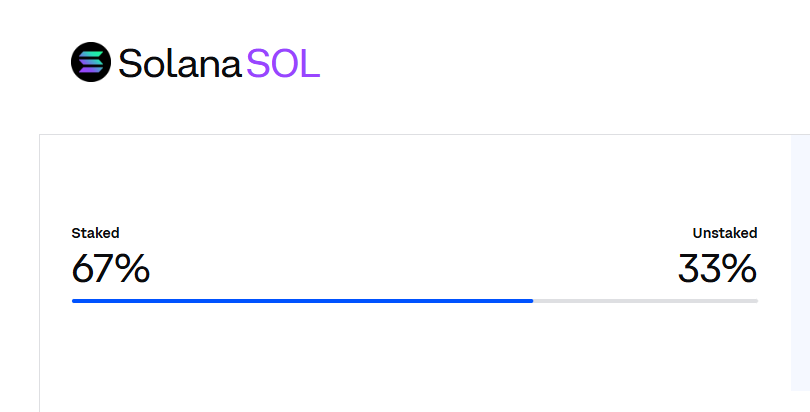This screenshot has width=810, height=412.
Task: Click blank space between 67% and 33%
Action: tap(410, 269)
